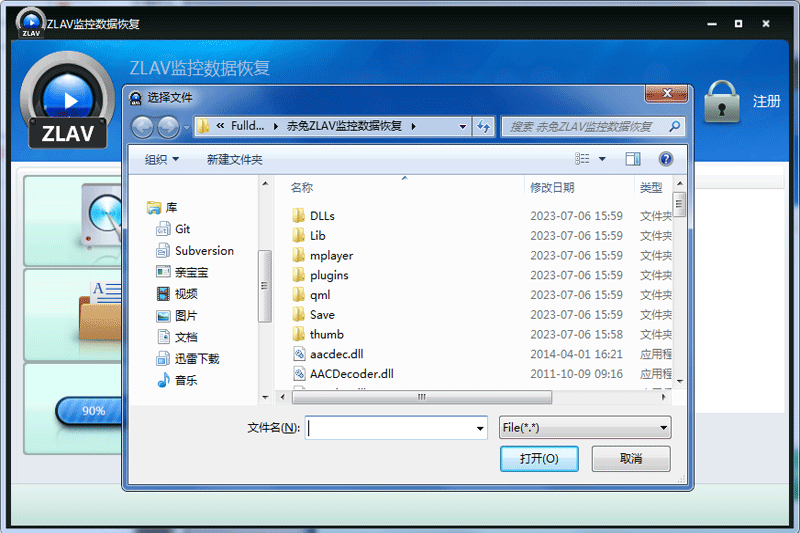Click the 赤兔ZLAV监控数据恢复 breadcrumb segment
This screenshot has width=800, height=533.
tap(344, 126)
